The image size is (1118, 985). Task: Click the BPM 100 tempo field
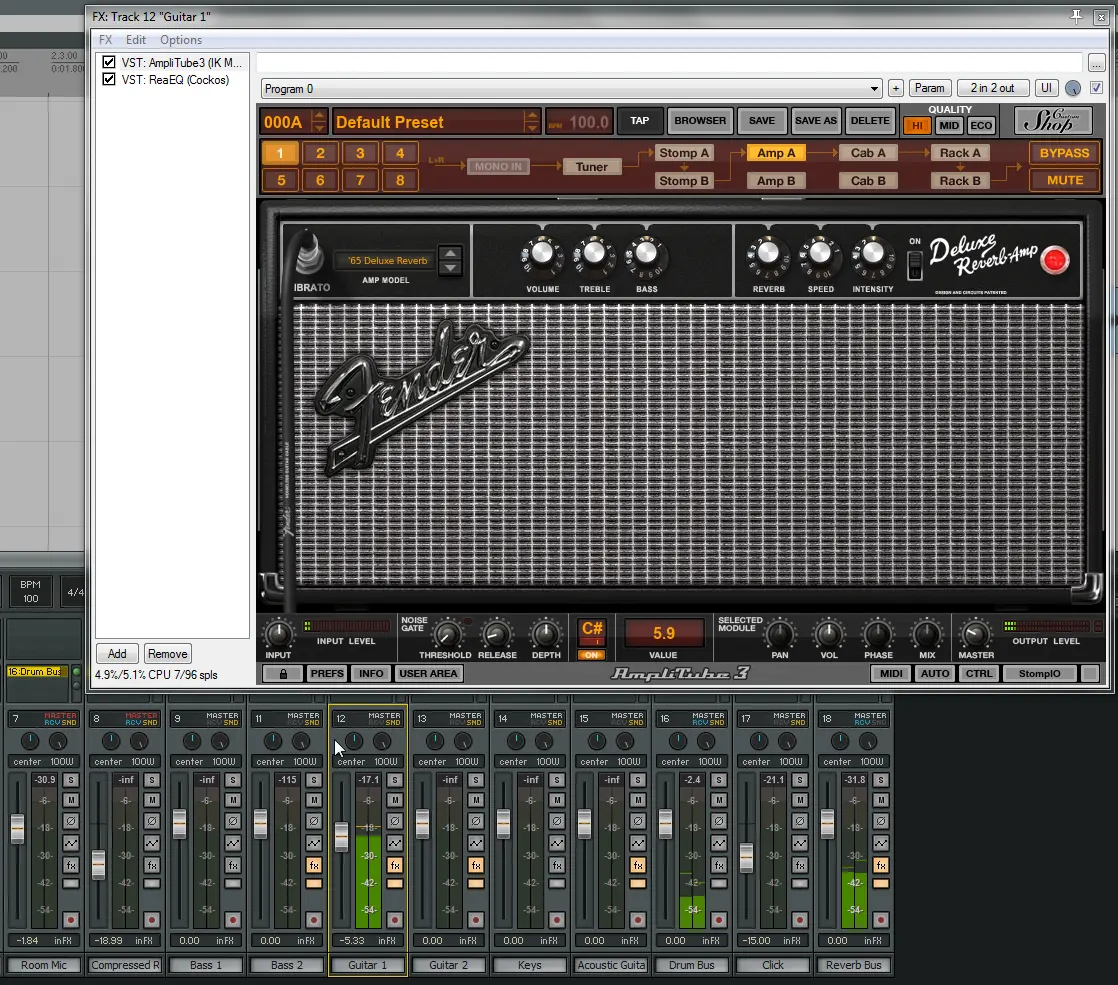(30, 591)
